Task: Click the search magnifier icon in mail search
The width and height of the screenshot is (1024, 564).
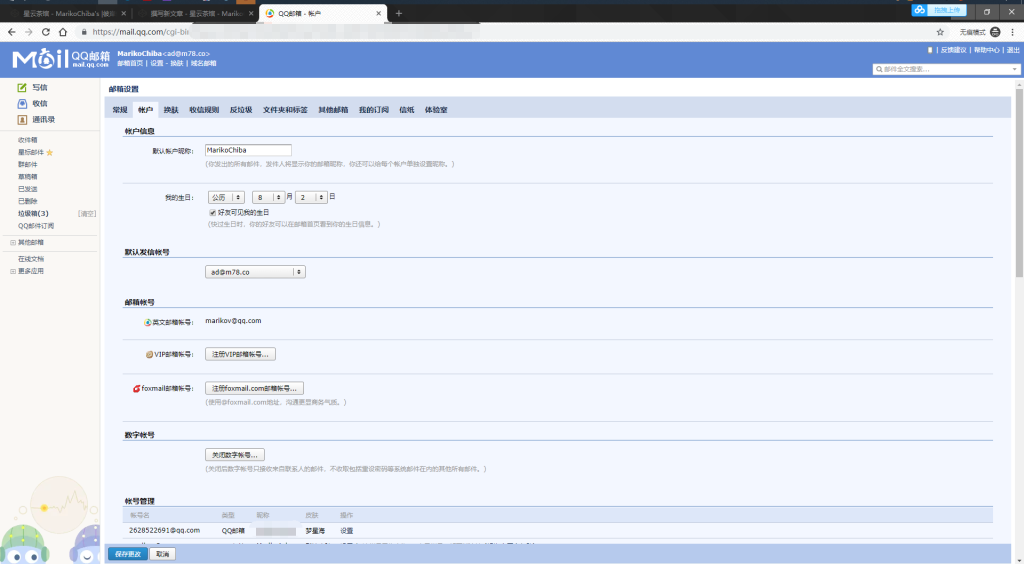Action: tap(879, 69)
